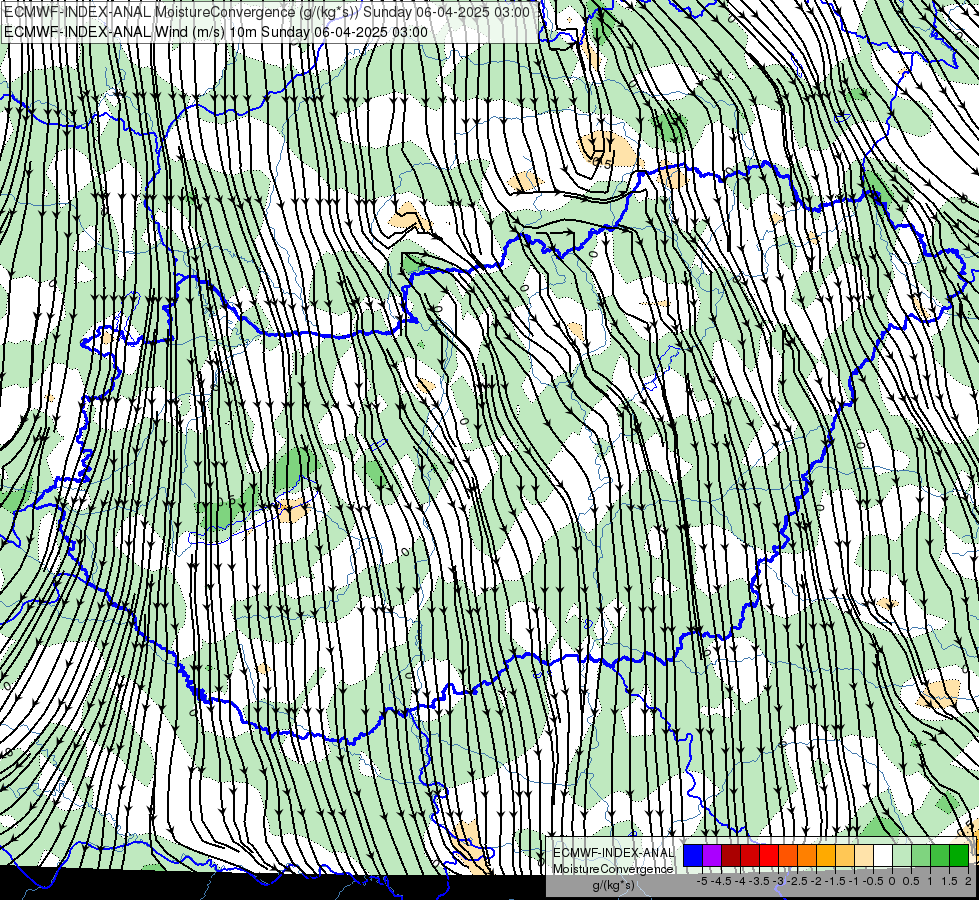Click the white legend swatch
Image resolution: width=979 pixels, height=900 pixels.
point(883,856)
